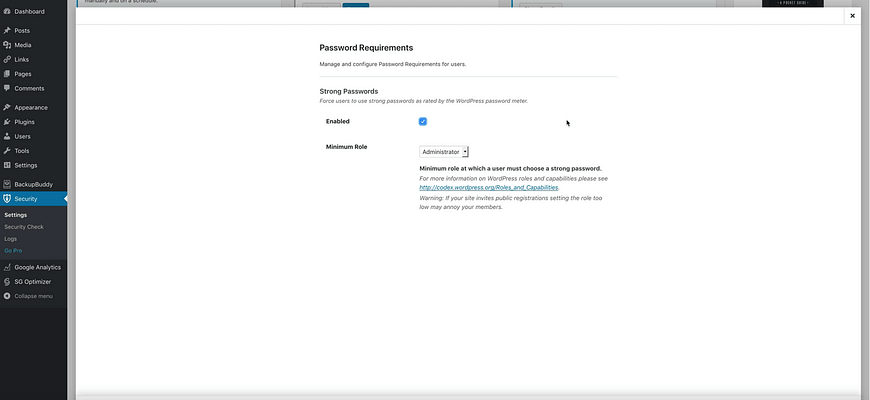Click the Users person icon

pyautogui.click(x=7, y=136)
